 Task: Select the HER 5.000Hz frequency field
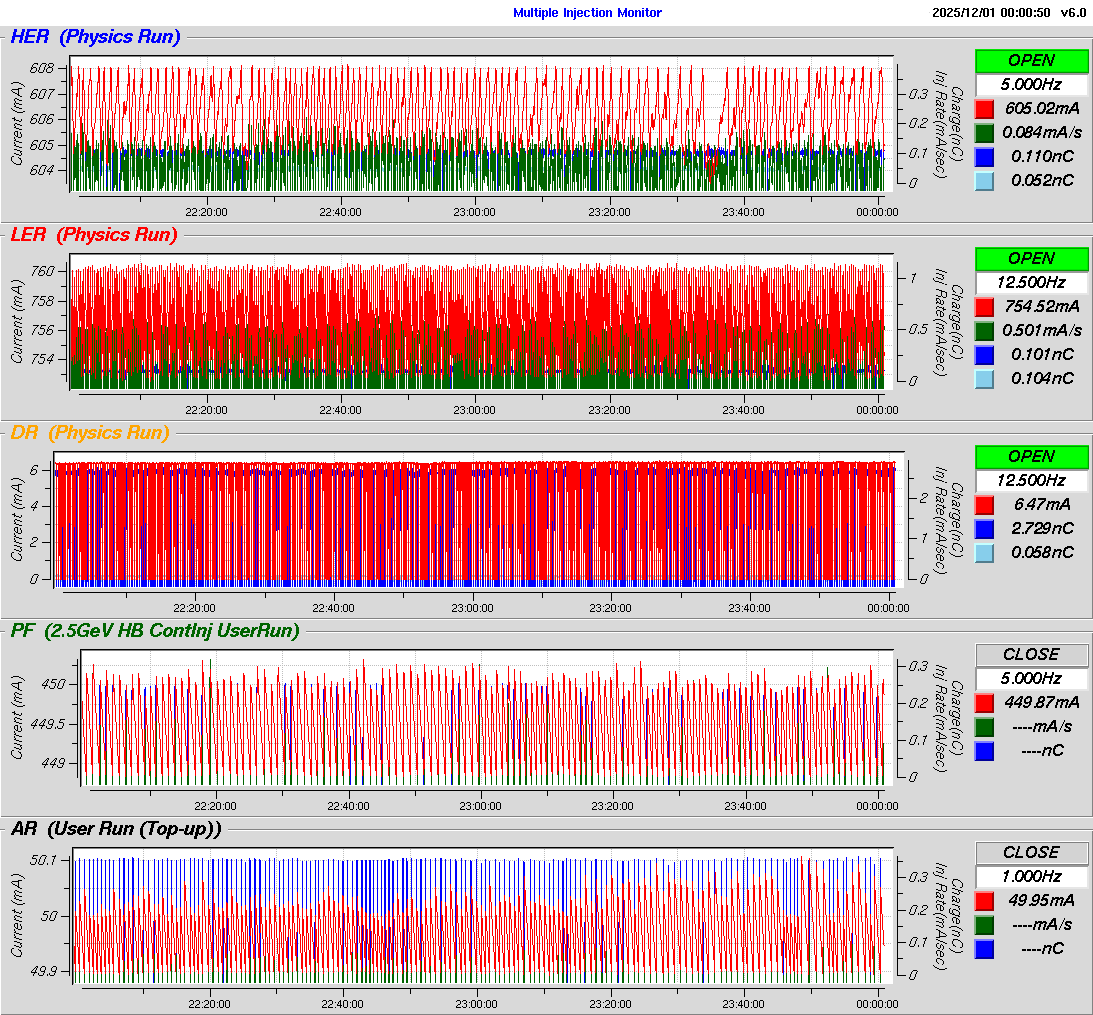1031,84
